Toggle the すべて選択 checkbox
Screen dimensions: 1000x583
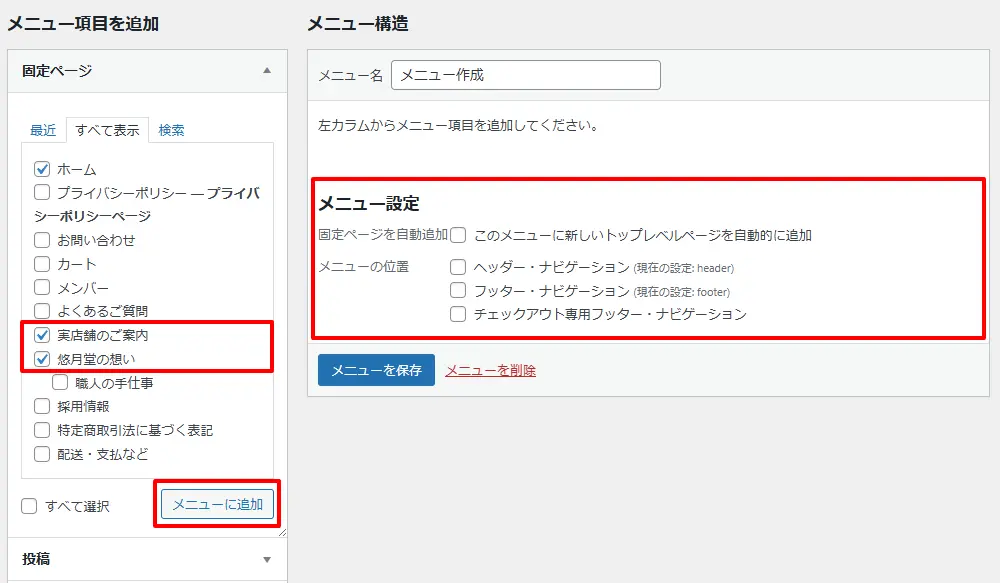pyautogui.click(x=30, y=506)
